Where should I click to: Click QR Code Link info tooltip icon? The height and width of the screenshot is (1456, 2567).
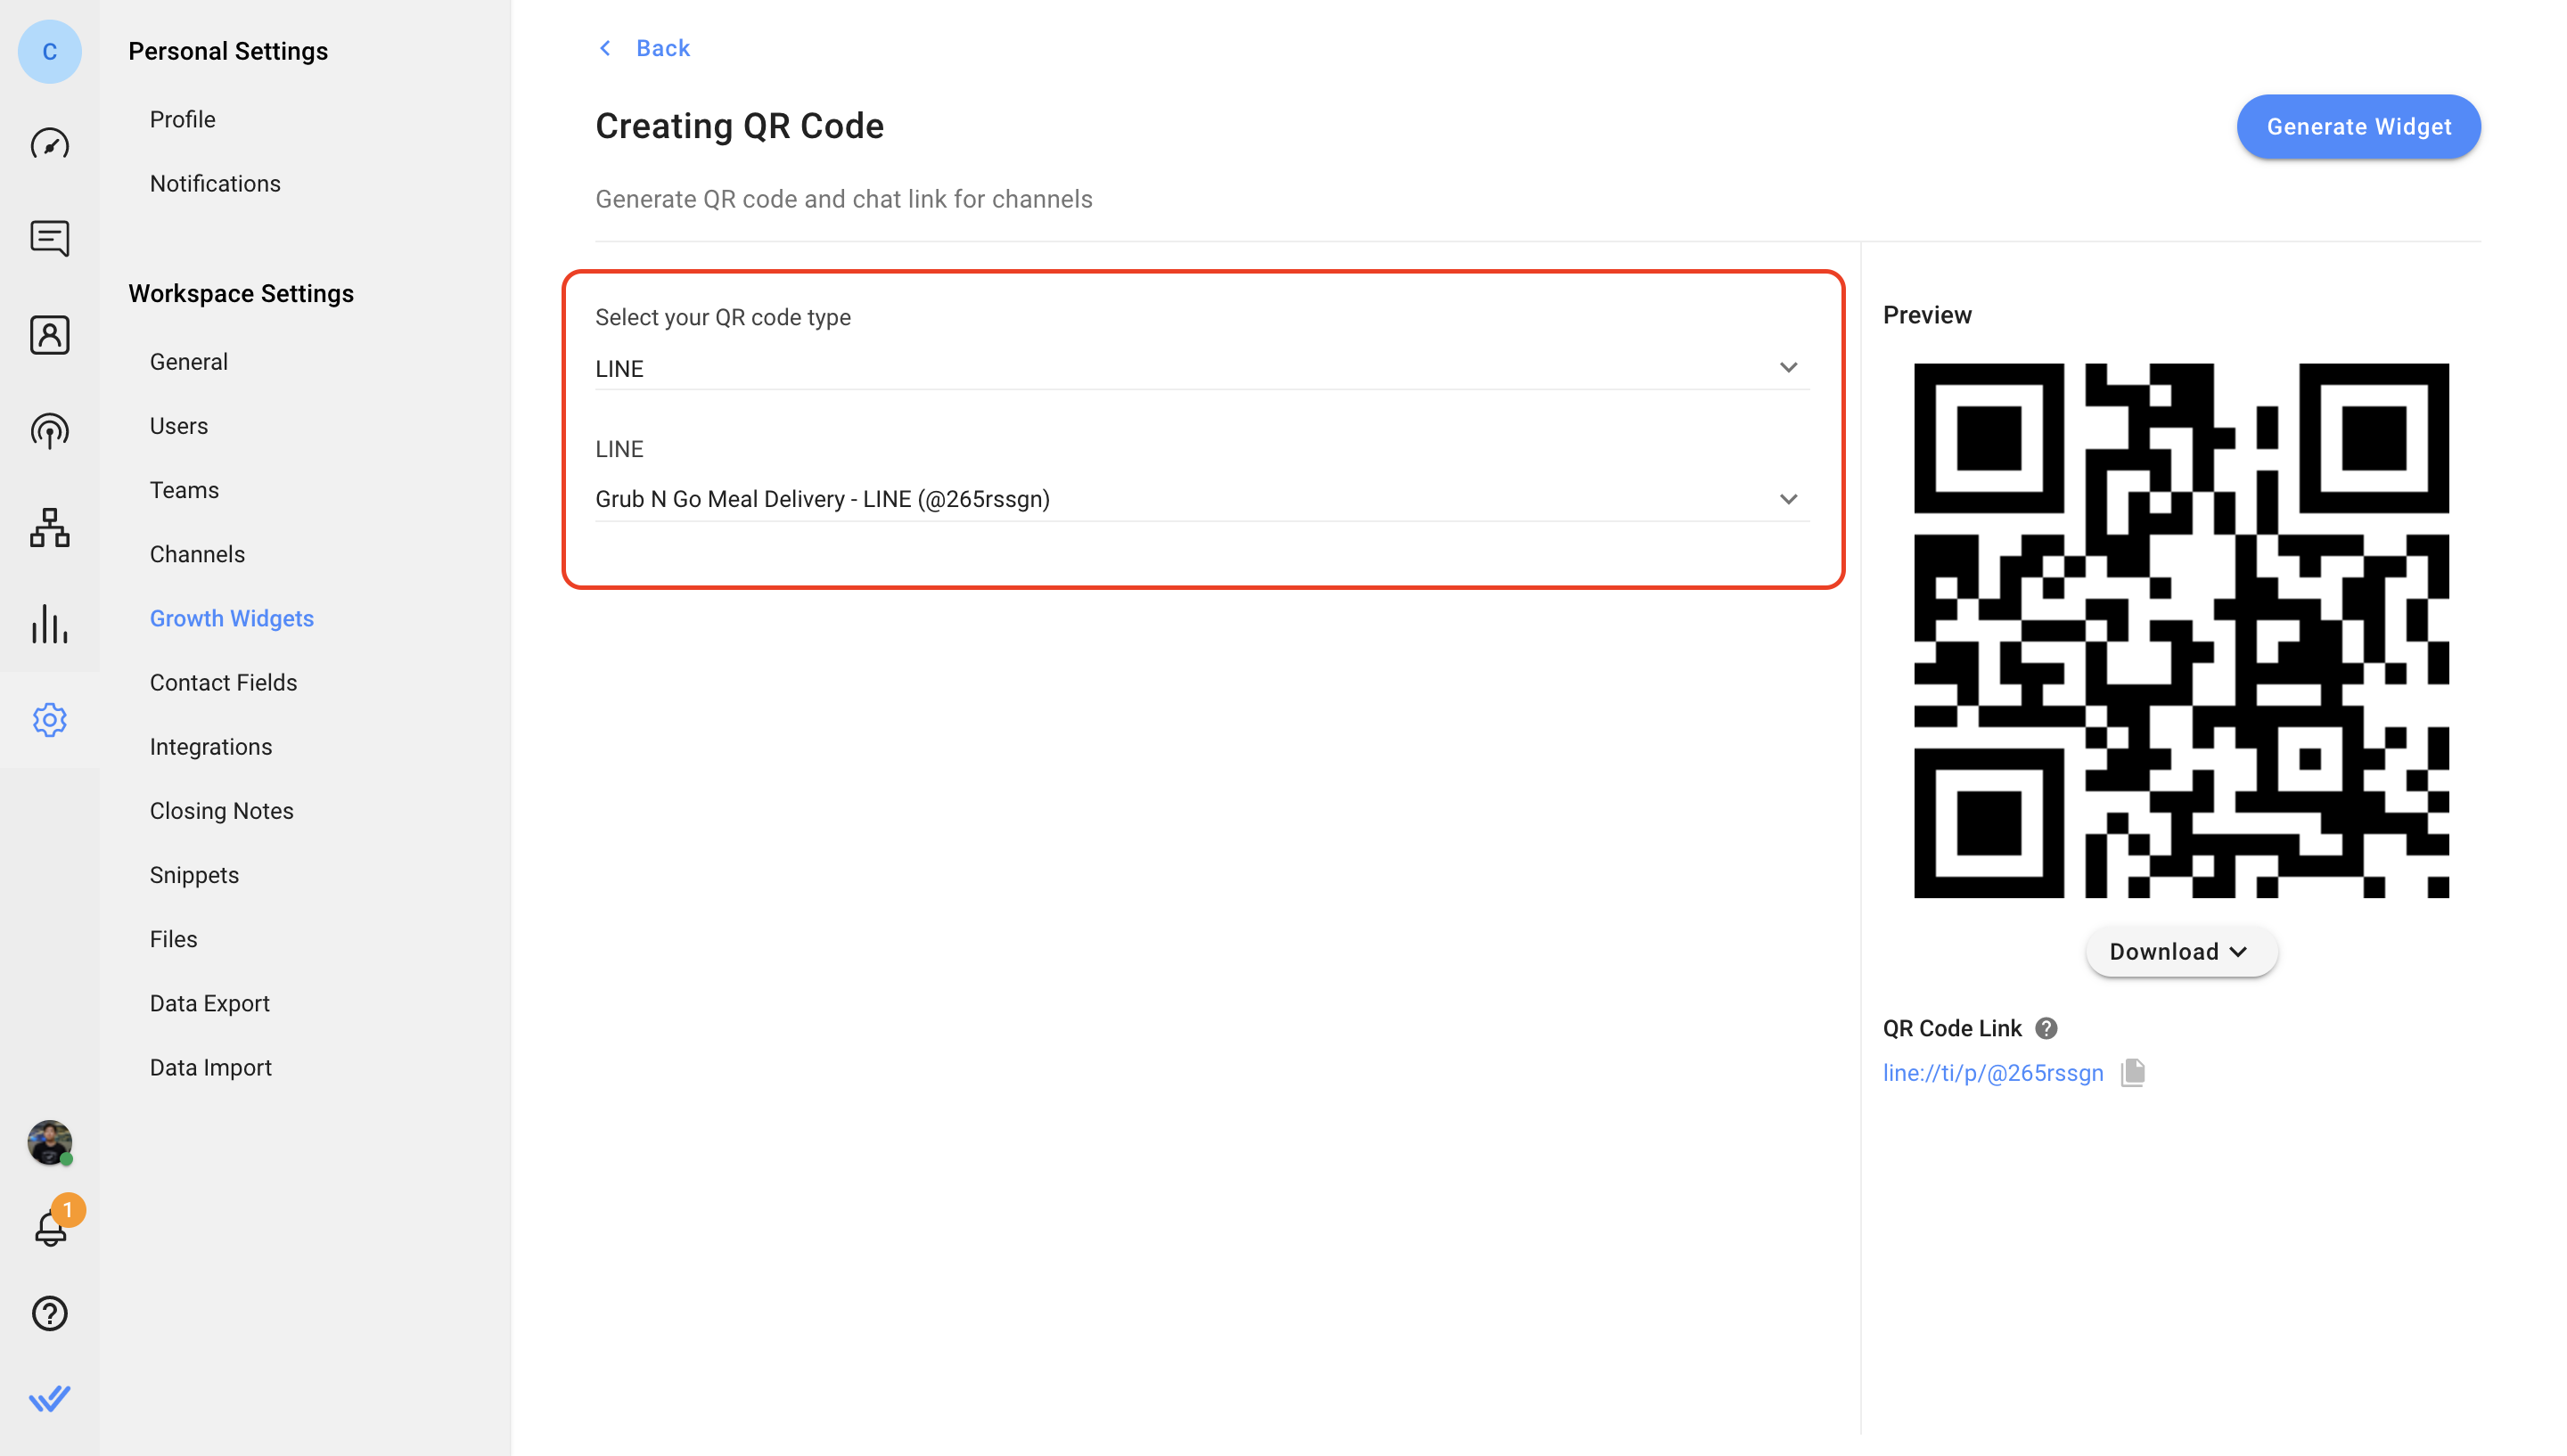pyautogui.click(x=2046, y=1028)
